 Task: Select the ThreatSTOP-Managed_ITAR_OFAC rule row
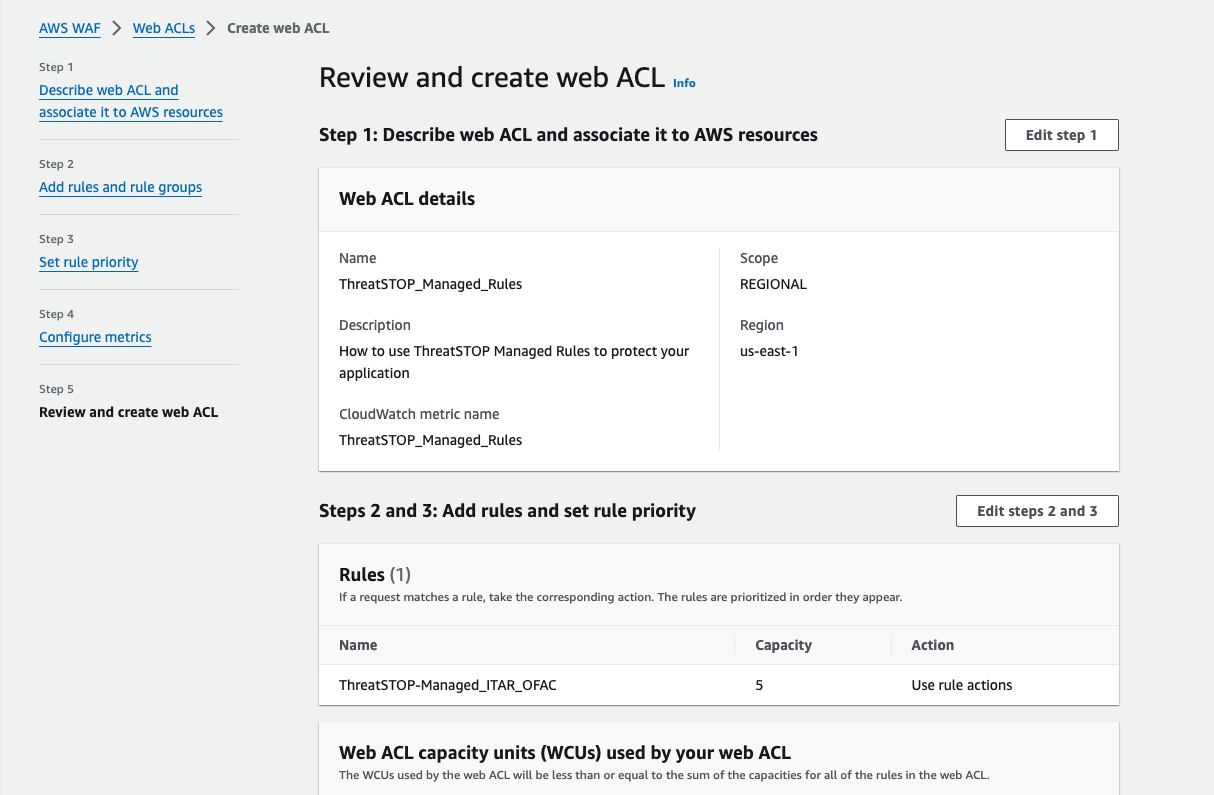pos(446,685)
